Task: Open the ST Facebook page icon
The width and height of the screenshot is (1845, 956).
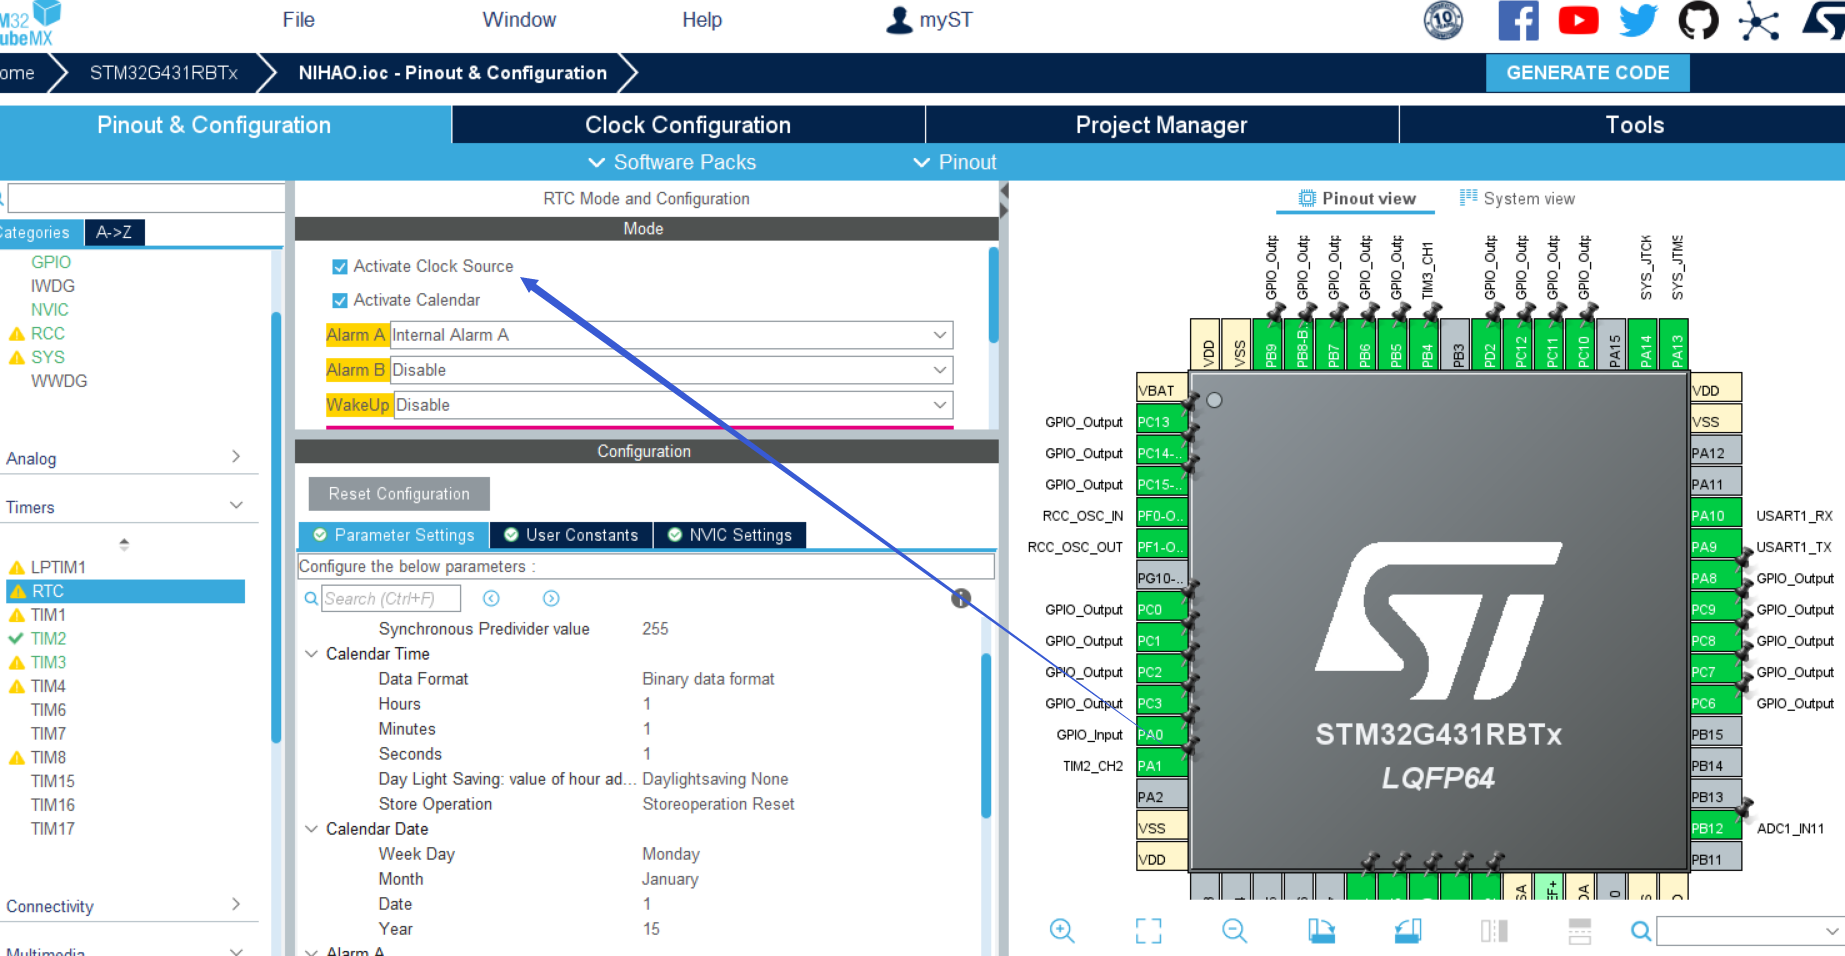Action: pyautogui.click(x=1518, y=21)
